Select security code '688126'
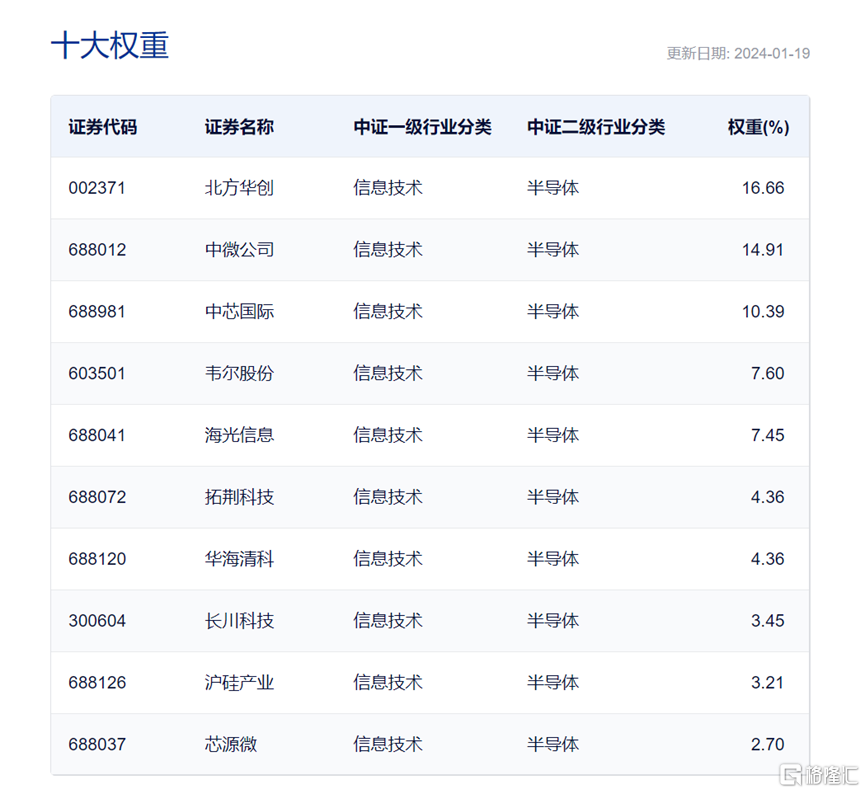This screenshot has height=794, width=865. click(97, 683)
